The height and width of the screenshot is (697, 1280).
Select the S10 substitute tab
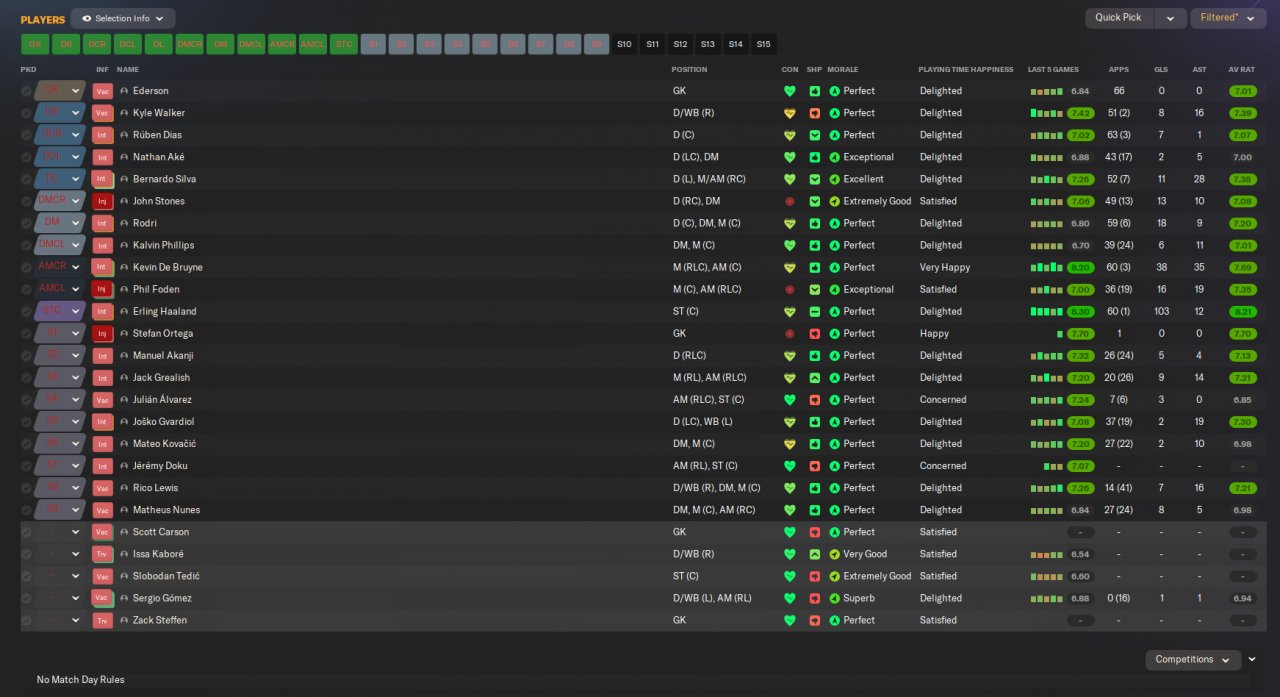(x=624, y=44)
